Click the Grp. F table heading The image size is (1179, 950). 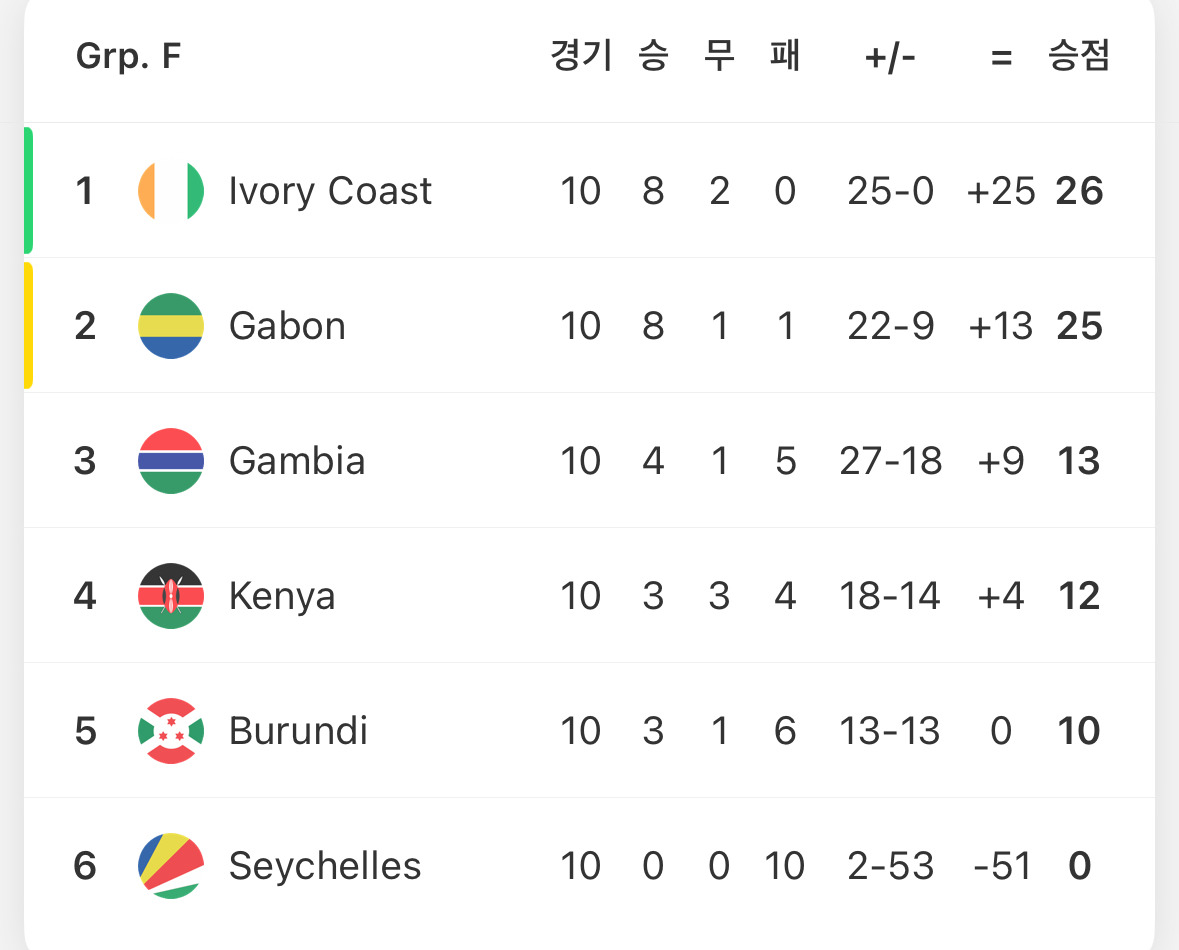128,57
